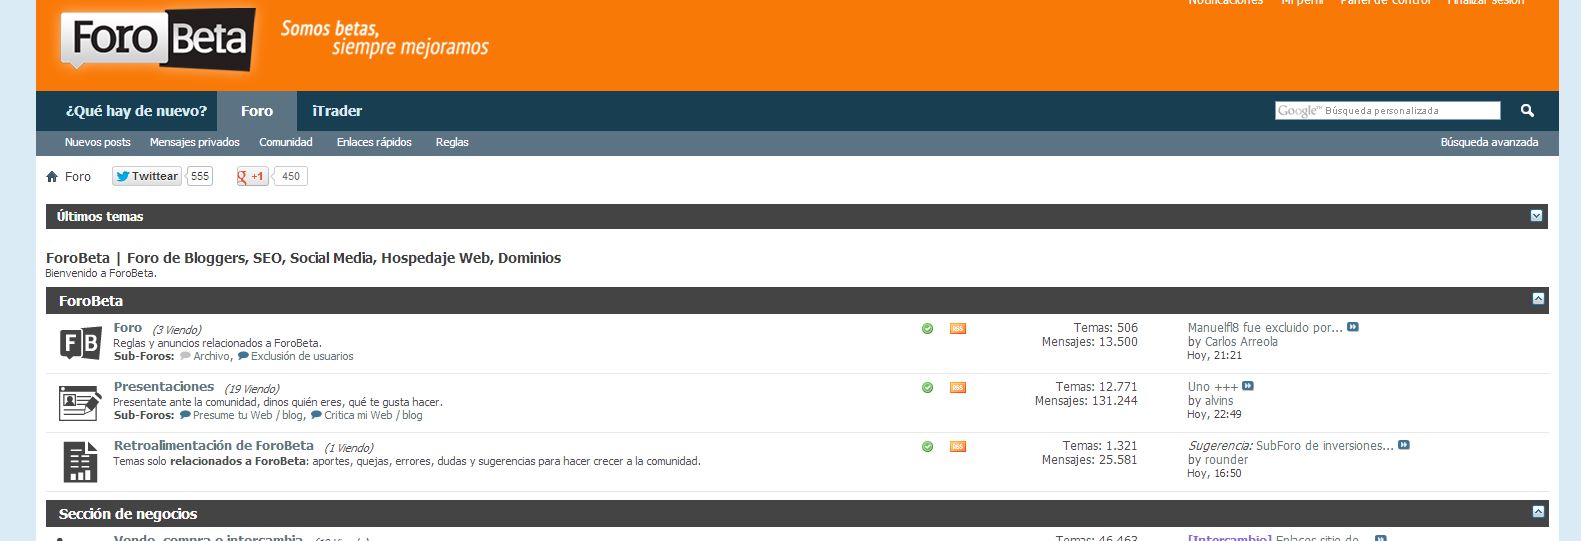Click green status icon in Retroalimentación row
This screenshot has height=541, width=1581.
coord(927,446)
